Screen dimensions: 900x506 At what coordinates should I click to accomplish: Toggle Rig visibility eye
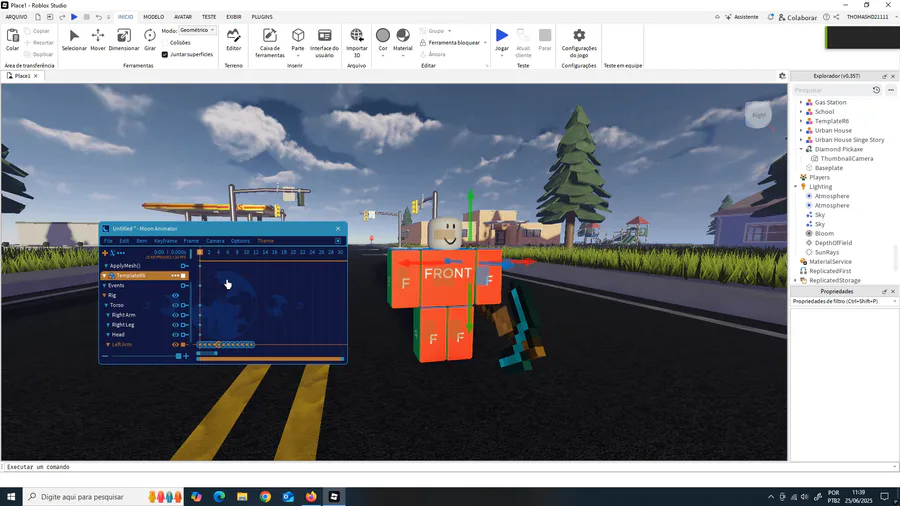point(176,295)
